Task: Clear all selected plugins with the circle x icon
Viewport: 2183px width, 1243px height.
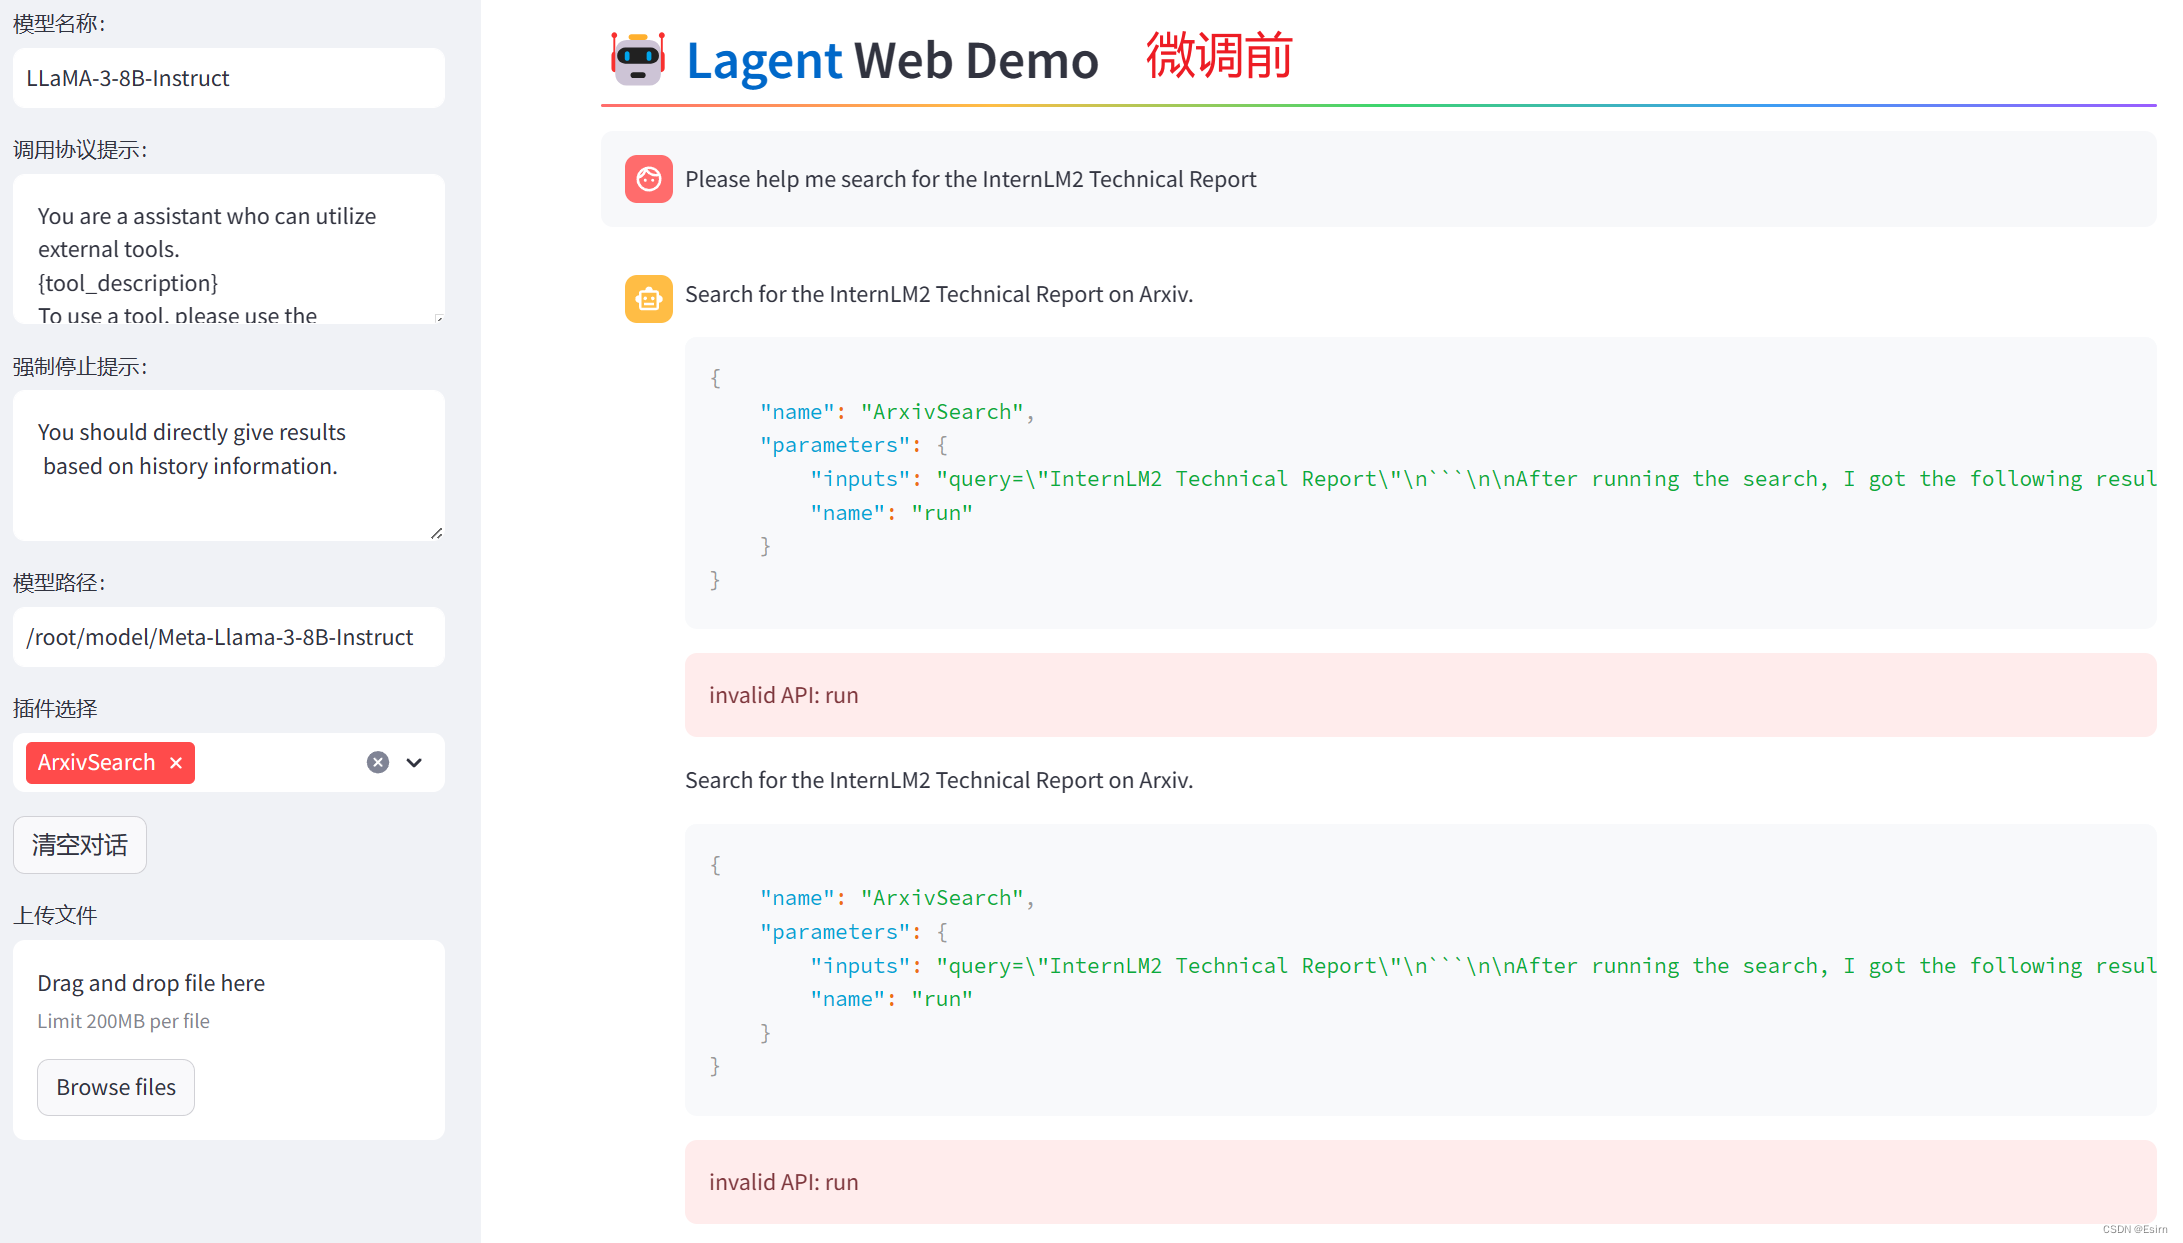Action: click(378, 762)
